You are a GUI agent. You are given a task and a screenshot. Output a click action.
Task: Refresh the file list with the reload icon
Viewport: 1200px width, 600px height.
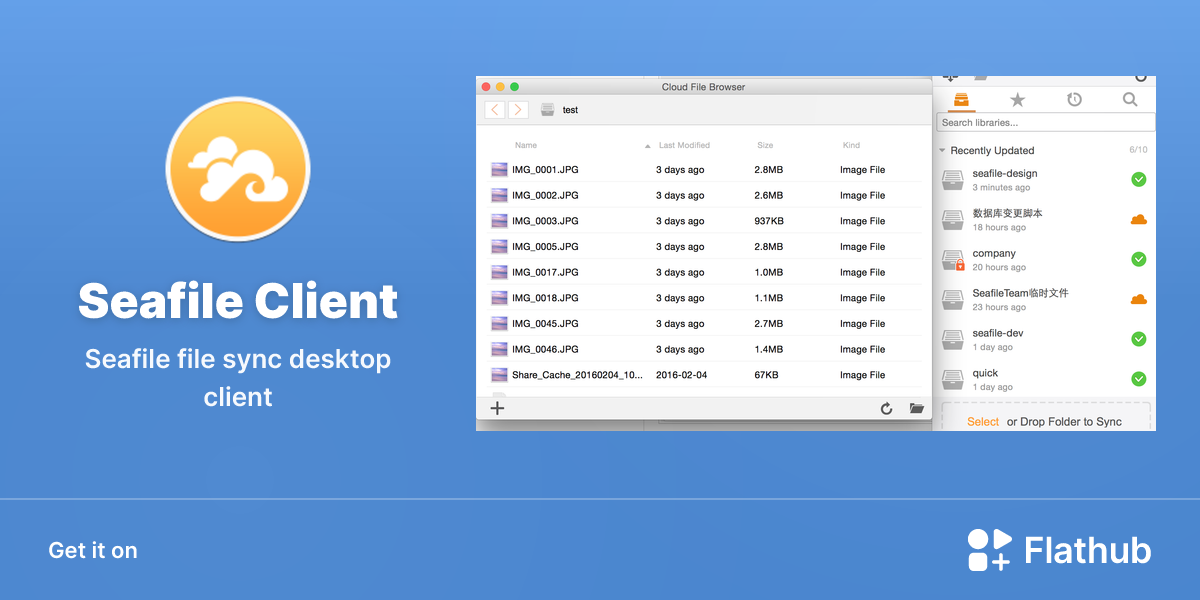[x=886, y=408]
